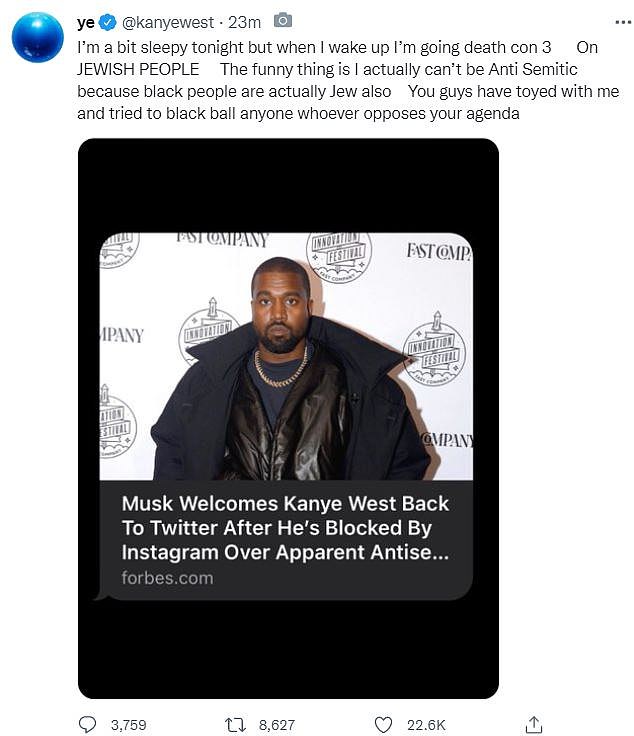Image resolution: width=634 pixels, height=736 pixels.
Task: Click the reply speech bubble icon
Action: click(88, 723)
